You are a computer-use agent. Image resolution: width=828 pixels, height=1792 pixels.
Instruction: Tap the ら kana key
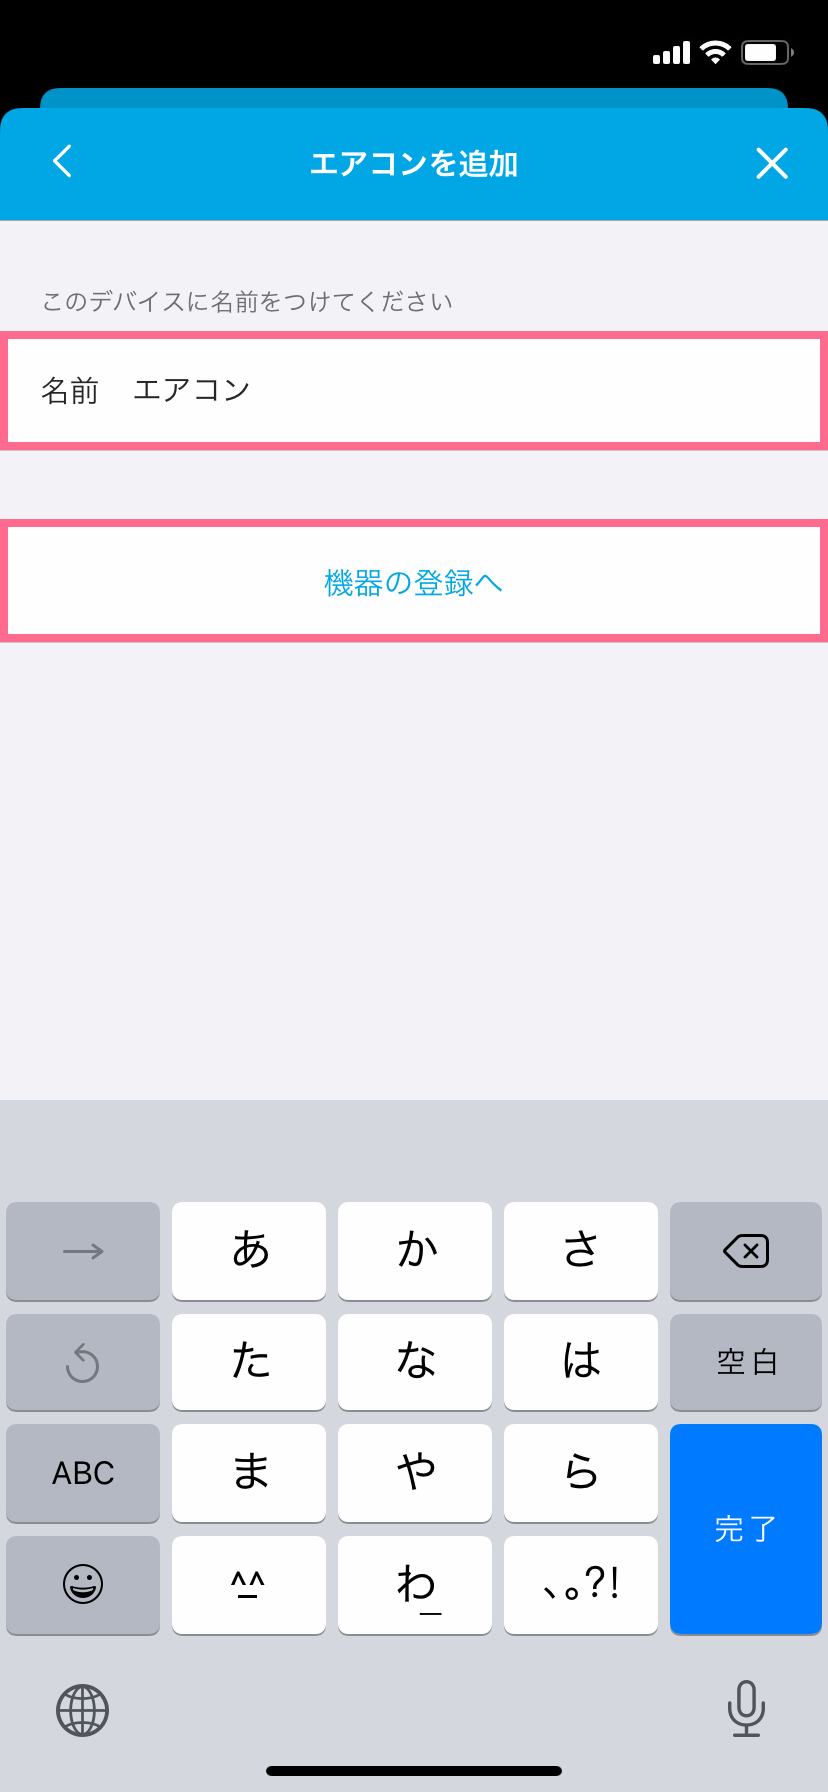[x=581, y=1473]
